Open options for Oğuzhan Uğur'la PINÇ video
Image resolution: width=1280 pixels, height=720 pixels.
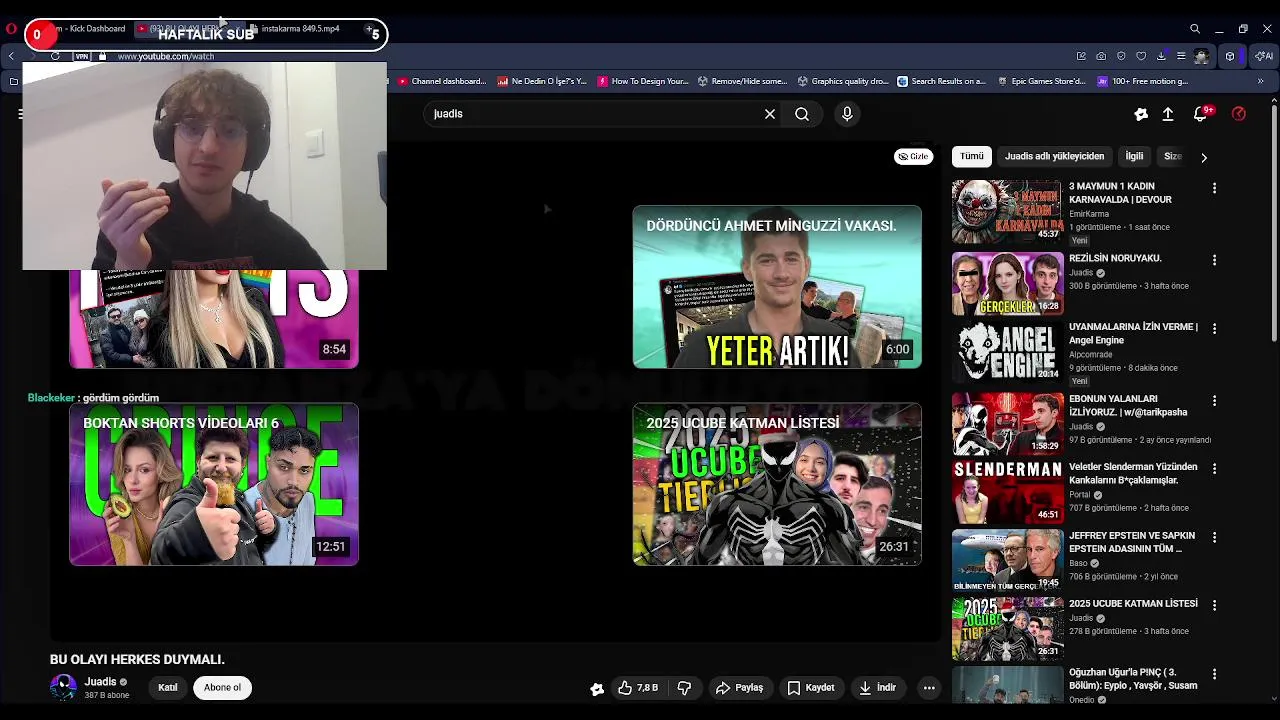tap(1214, 674)
